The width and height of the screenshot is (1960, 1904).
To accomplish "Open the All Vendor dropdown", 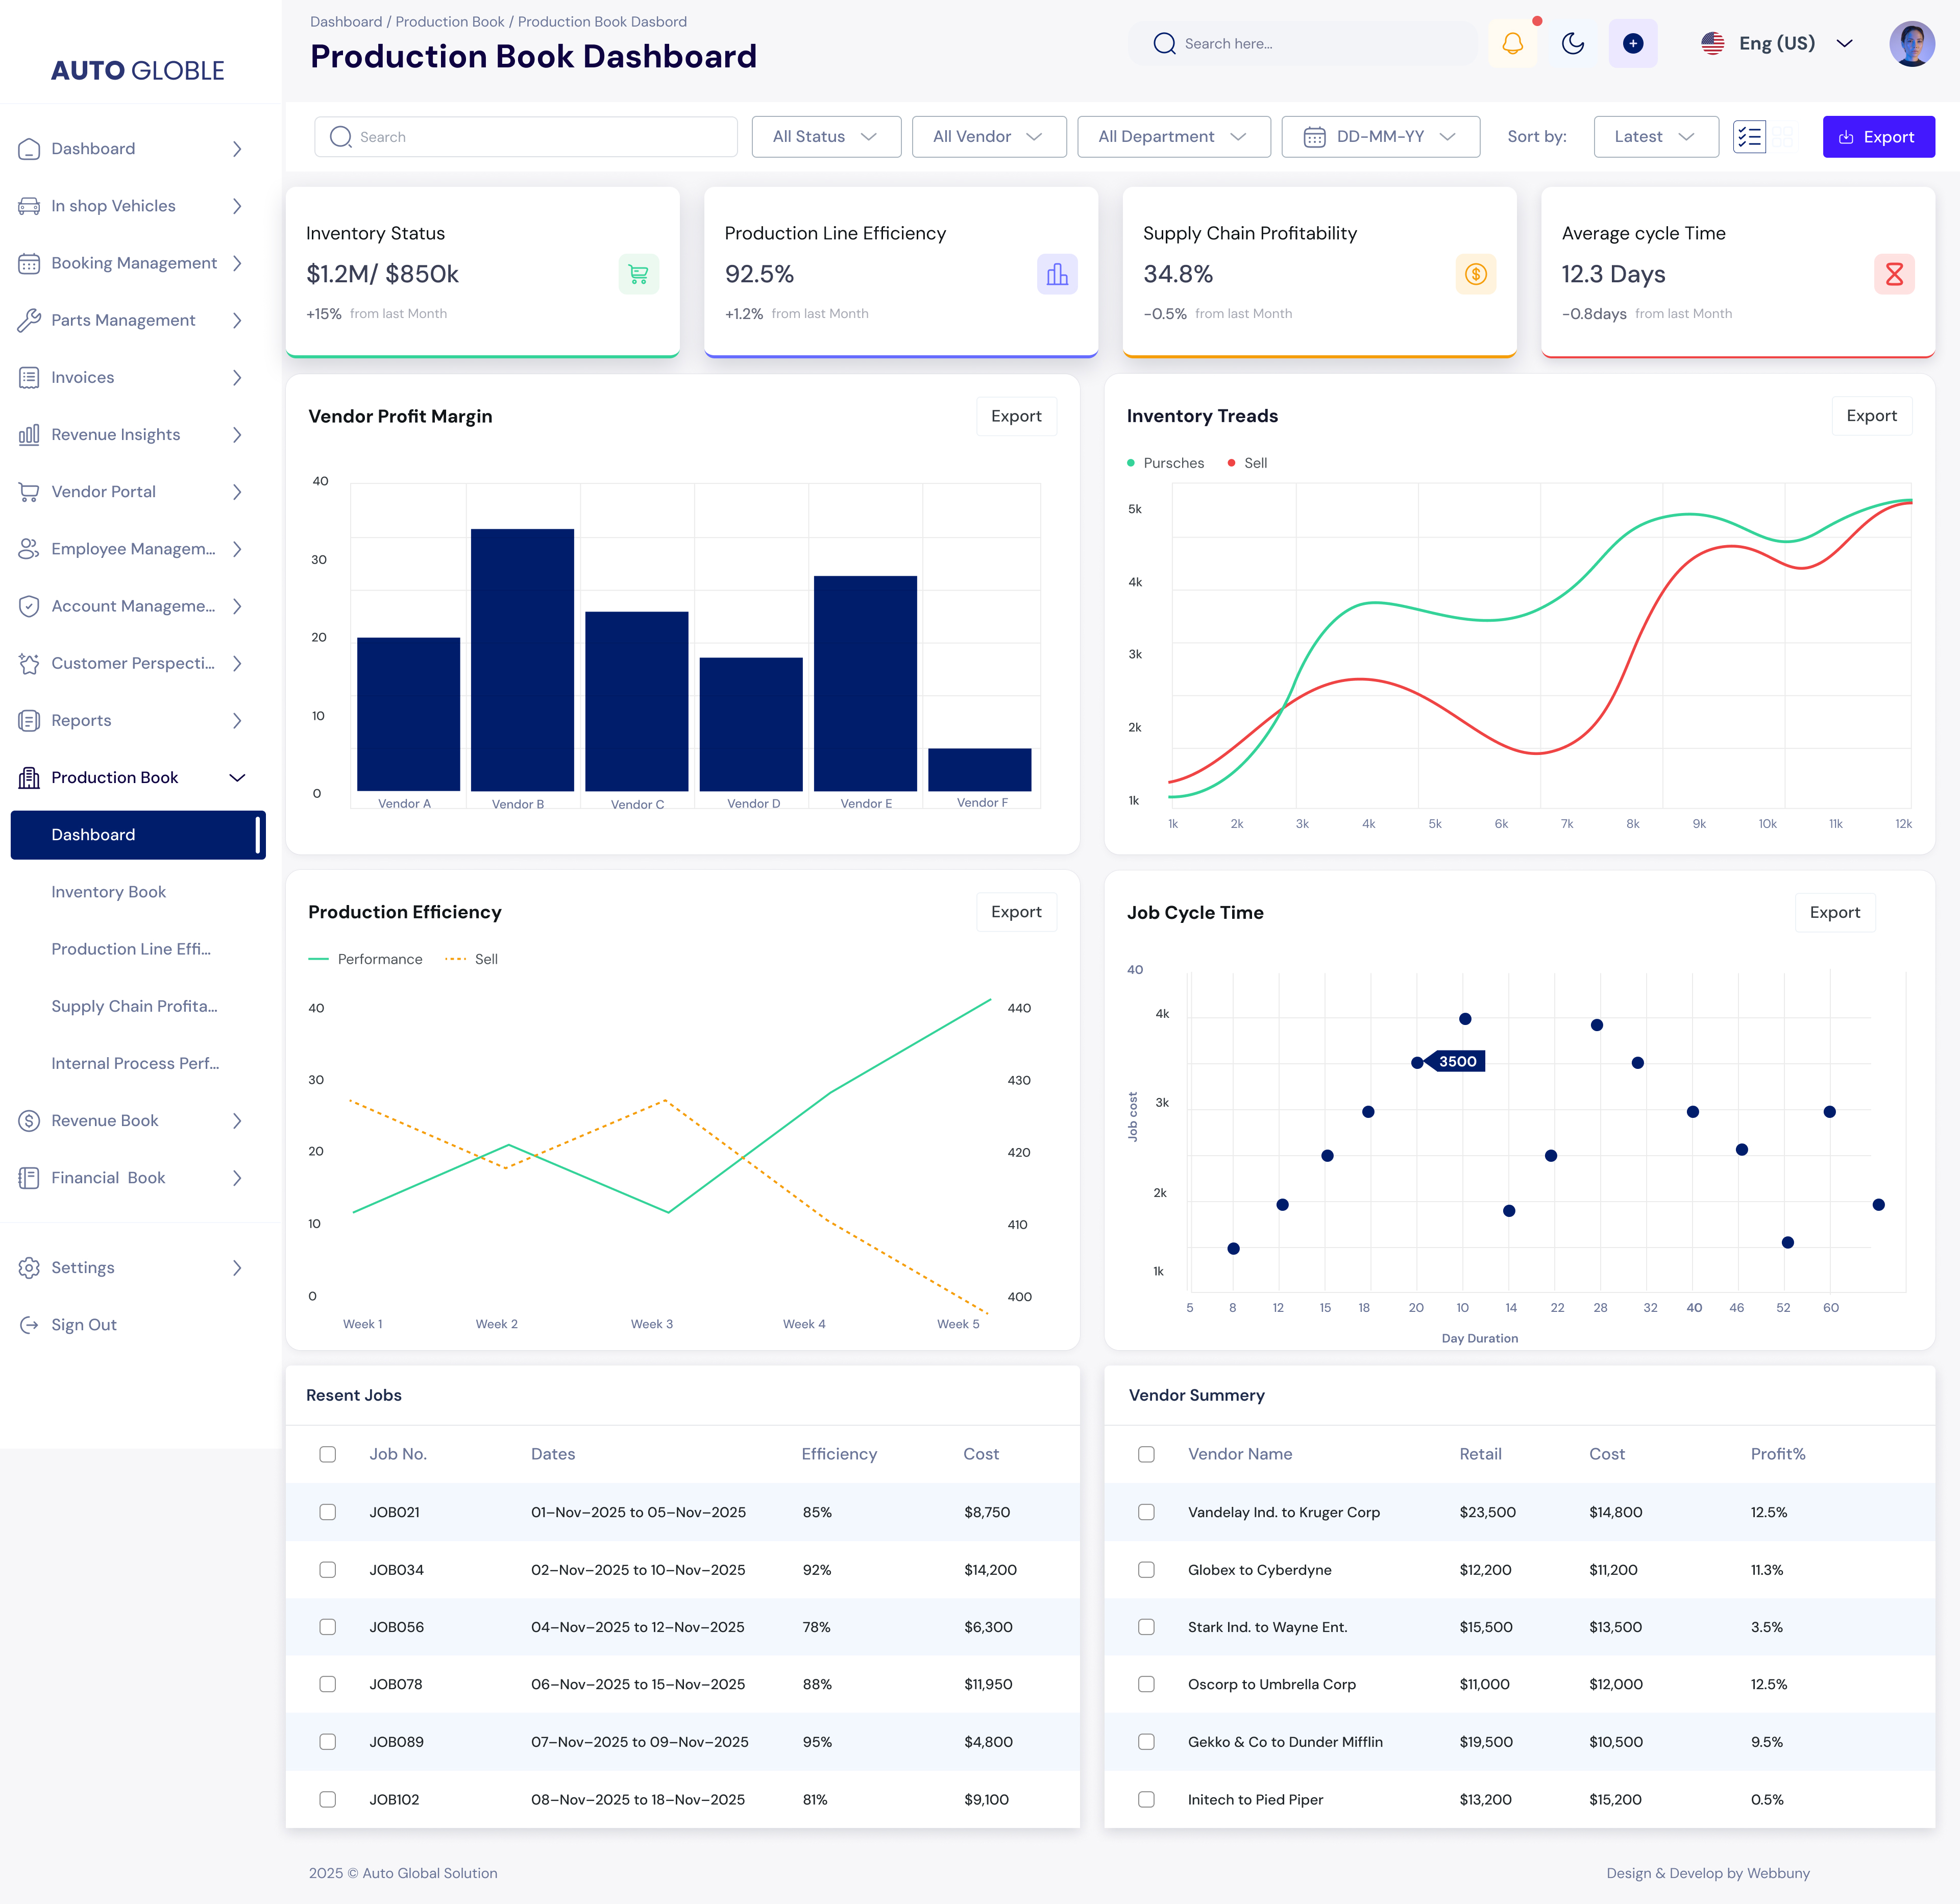I will (x=989, y=137).
